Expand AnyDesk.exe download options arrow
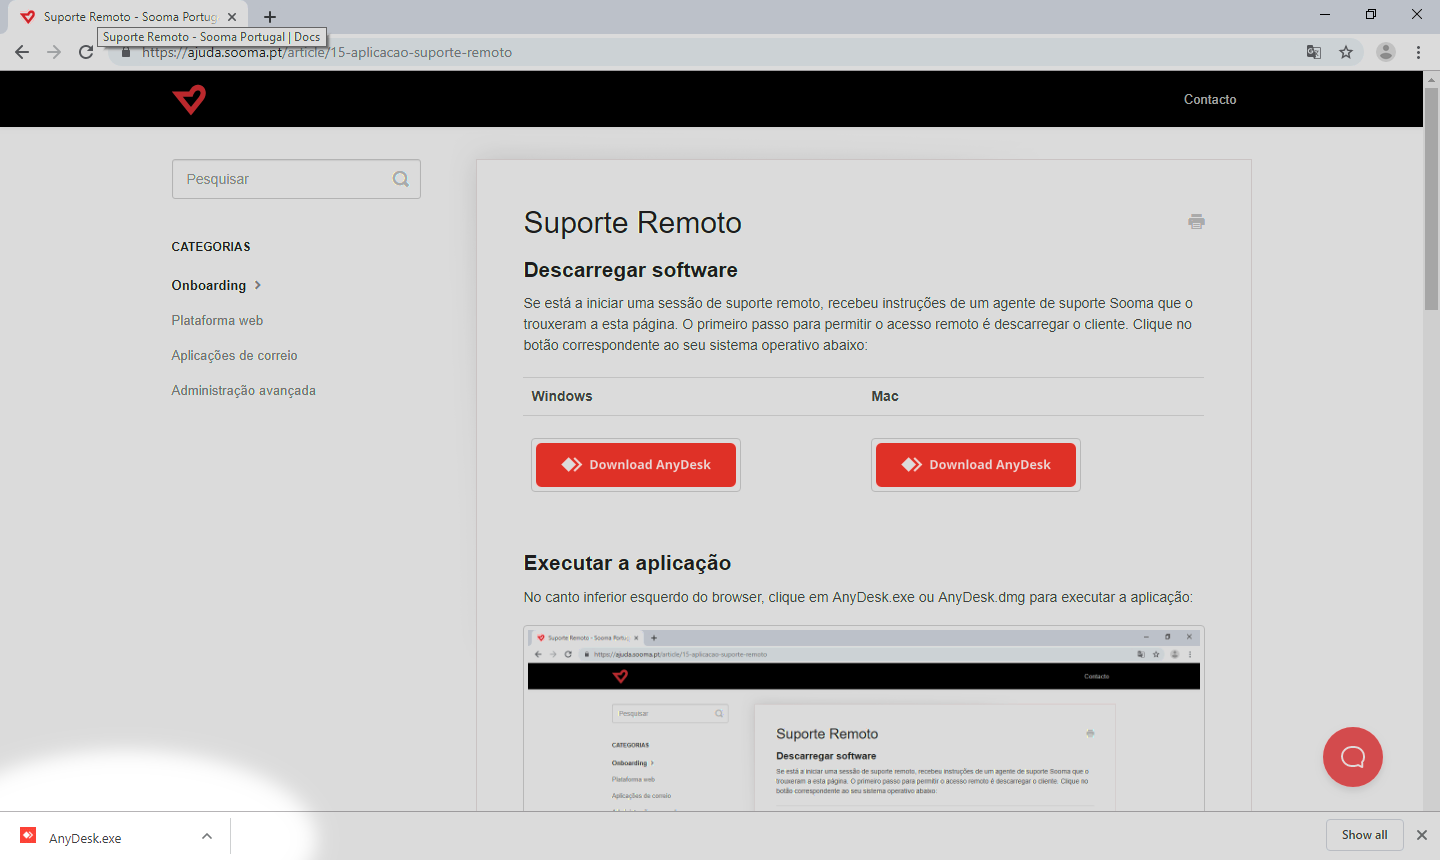The image size is (1440, 860). [x=207, y=836]
